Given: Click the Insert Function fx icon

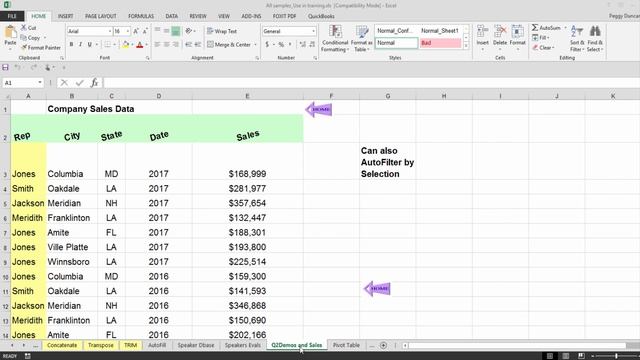Looking at the screenshot, I should (94, 83).
